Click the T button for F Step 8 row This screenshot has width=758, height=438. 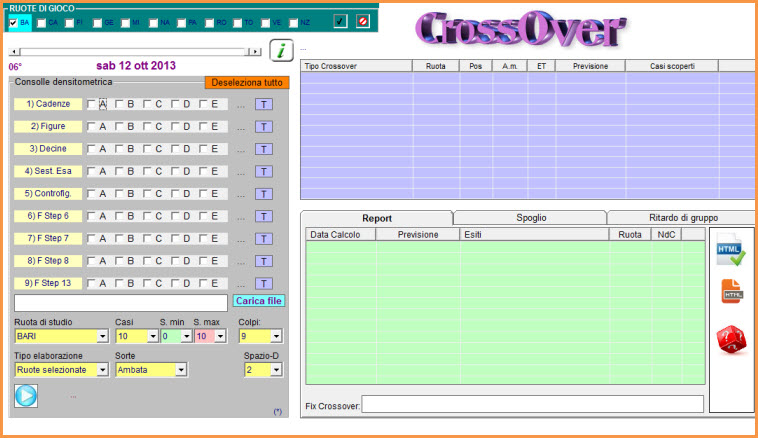pyautogui.click(x=263, y=261)
